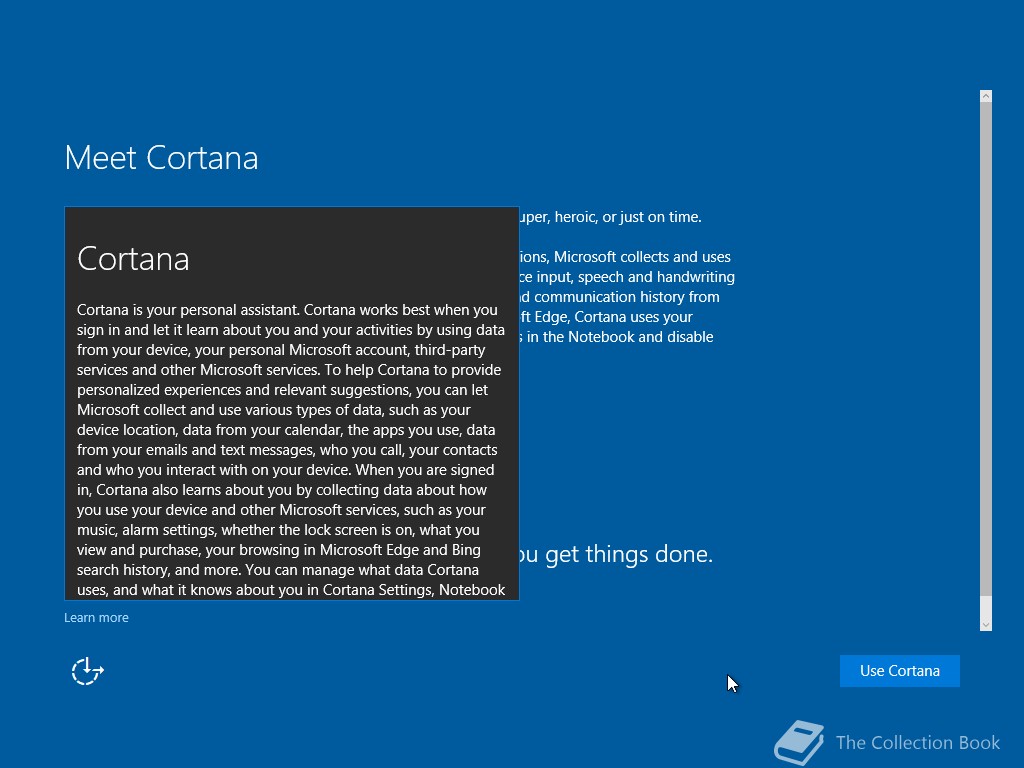
Task: Click text 'ions, Microsoft collects and uses'
Action: (625, 257)
